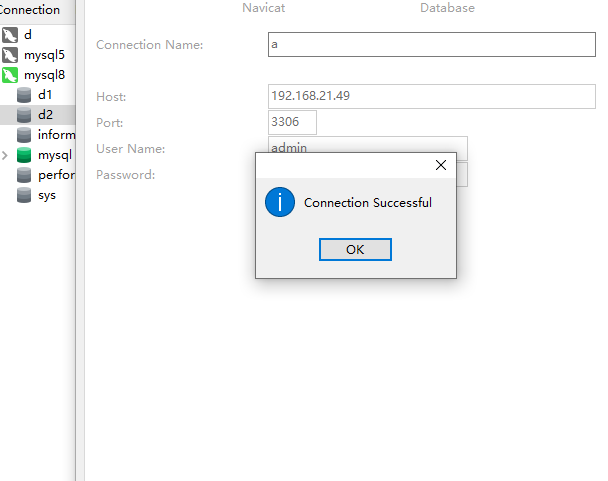
Task: Select the mysql5 connection label
Action: (x=44, y=55)
